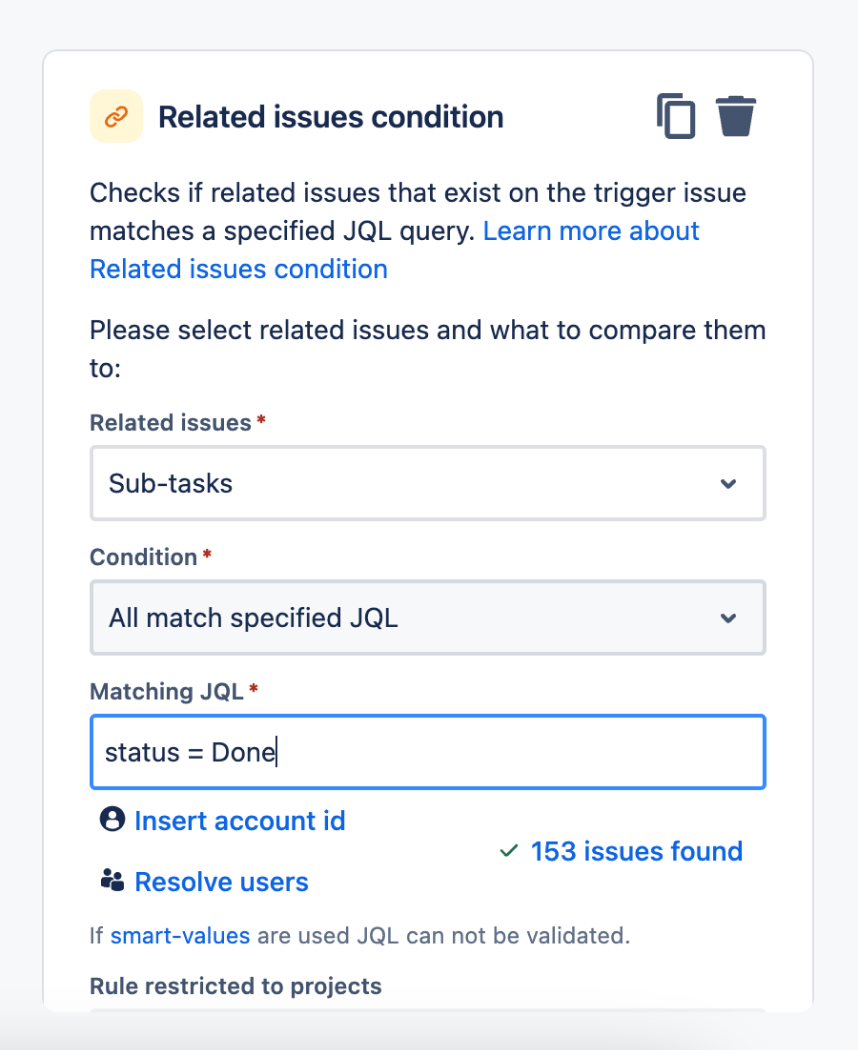Screen dimensions: 858x1050
Task: Duplicate the condition with the copy icon
Action: coord(676,116)
